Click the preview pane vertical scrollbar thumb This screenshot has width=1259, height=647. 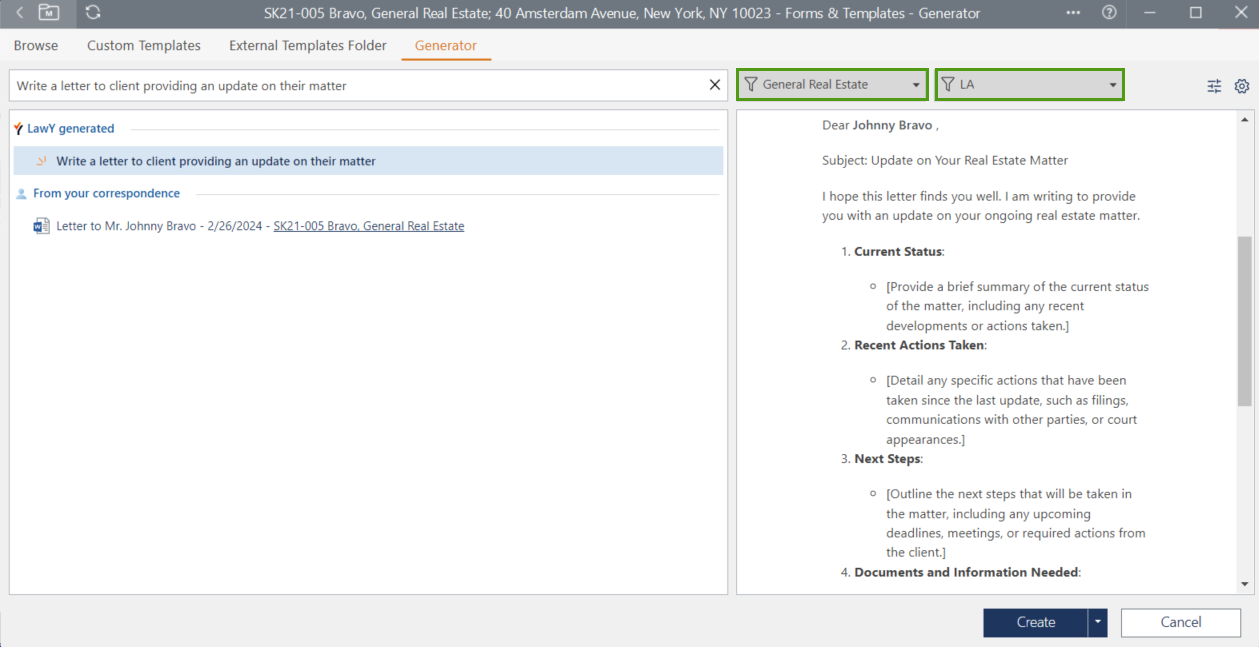pos(1244,320)
